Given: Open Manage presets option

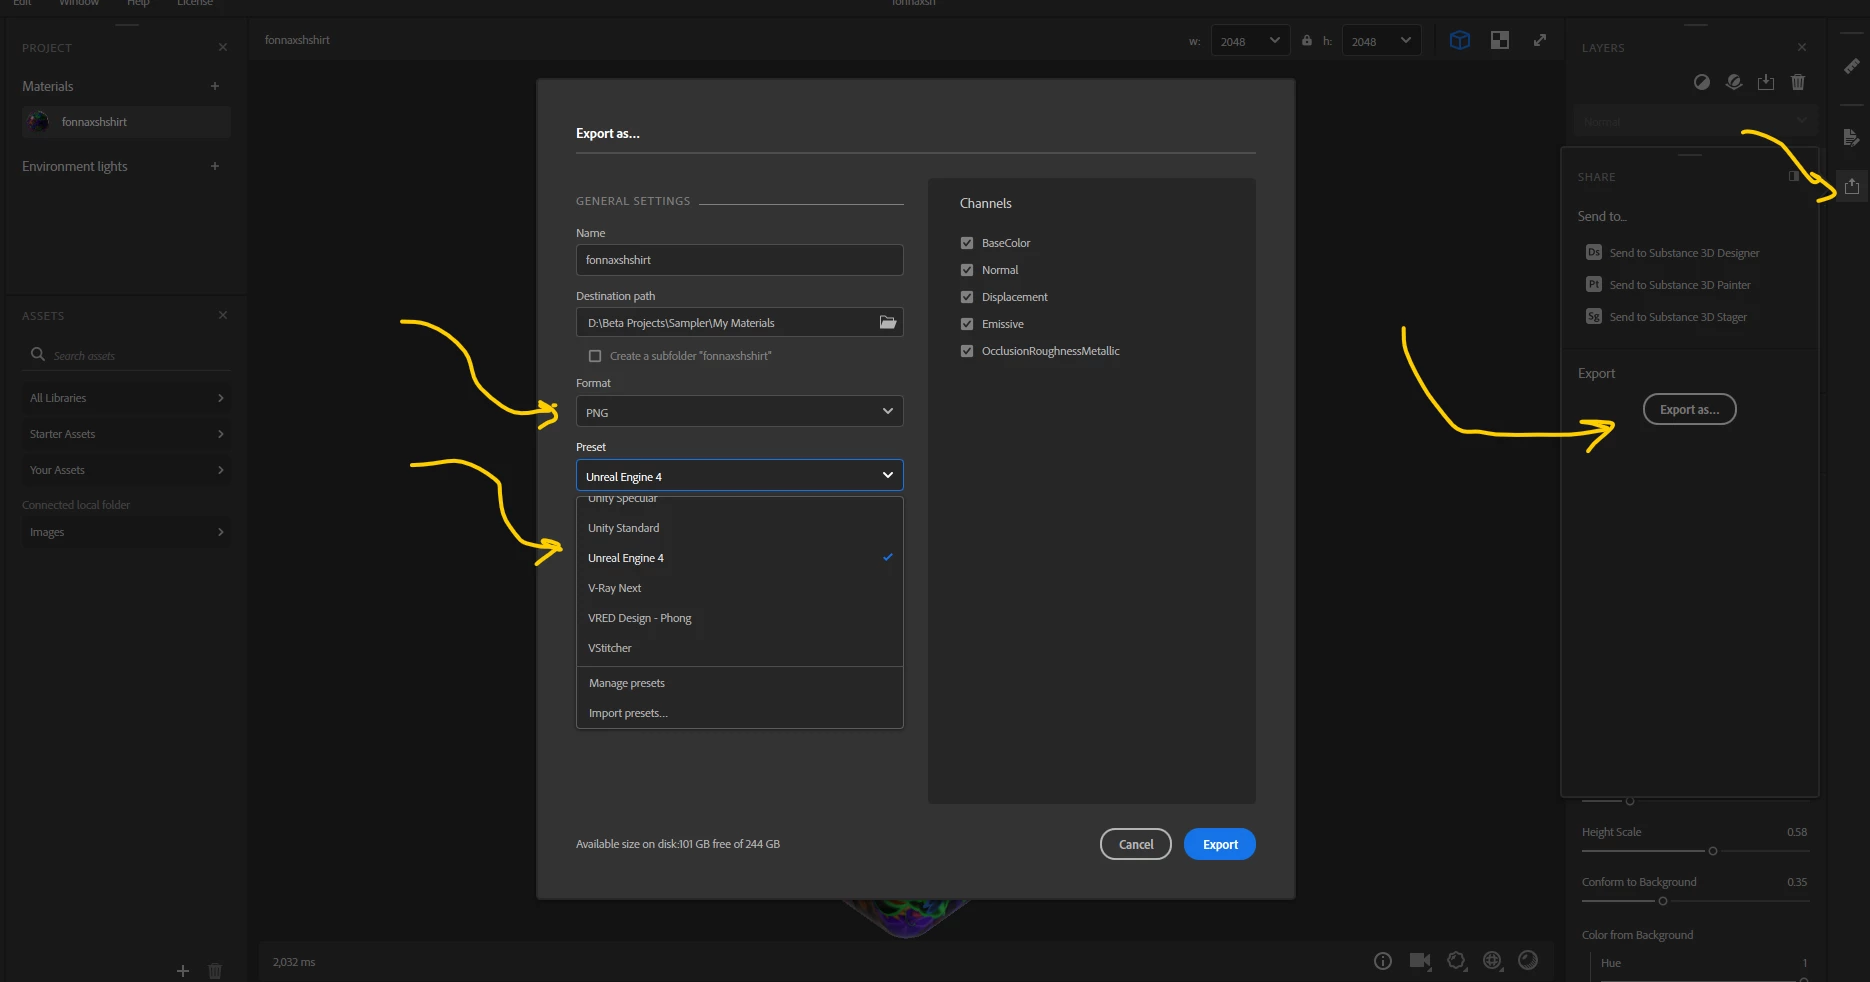Looking at the screenshot, I should point(740,683).
